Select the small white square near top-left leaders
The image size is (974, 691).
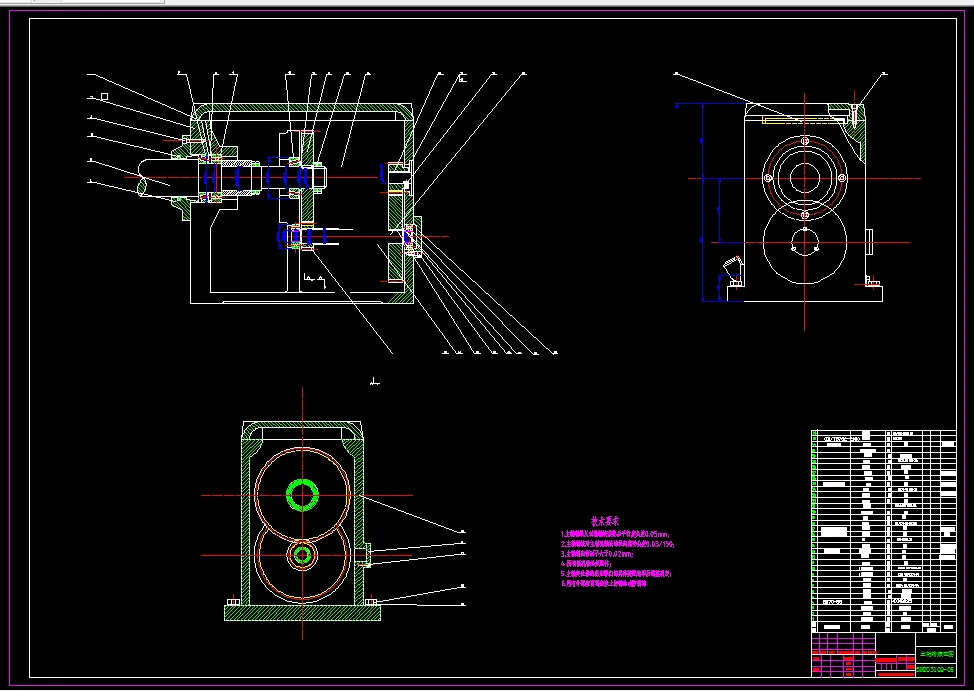(104, 96)
